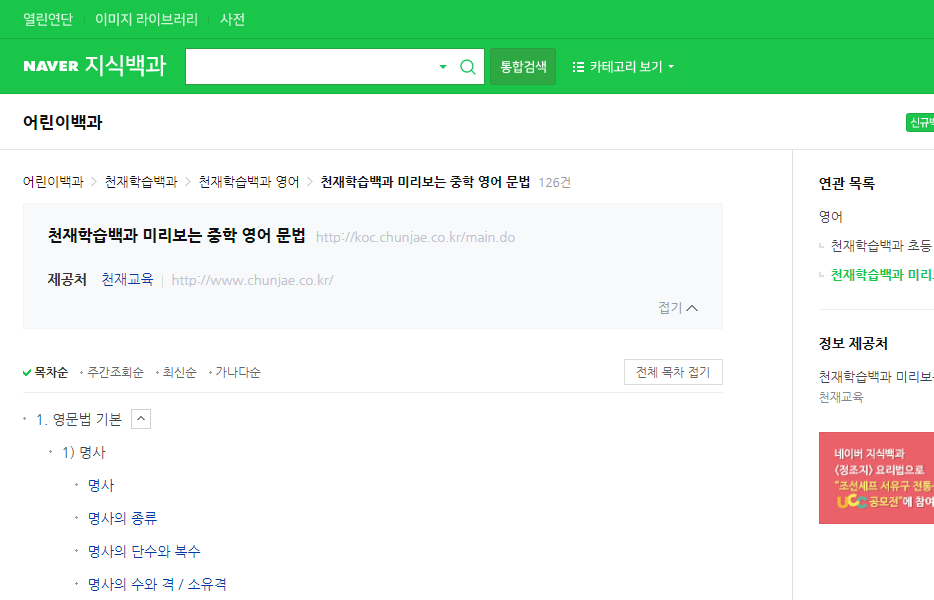
Task: Collapse the 1. 영문법 기본 section
Action: pos(141,419)
